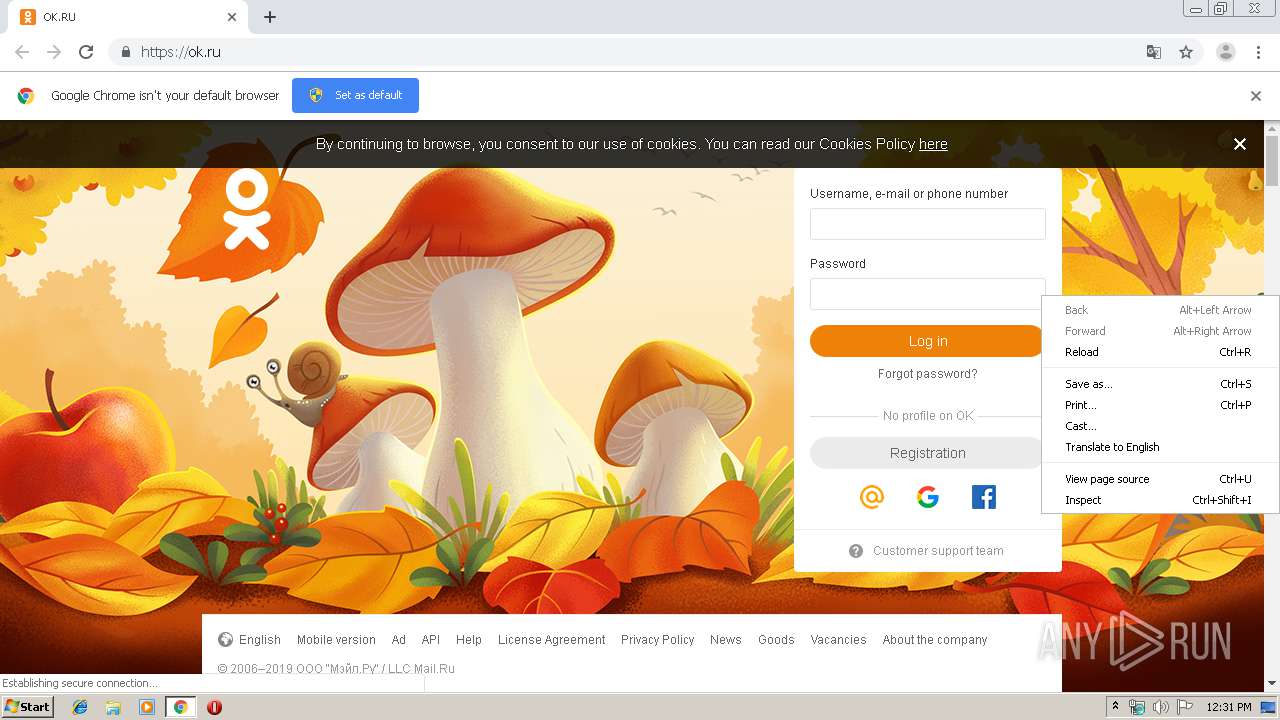This screenshot has height=720, width=1280.
Task: Choose Reload from the context menu
Action: click(x=1160, y=352)
